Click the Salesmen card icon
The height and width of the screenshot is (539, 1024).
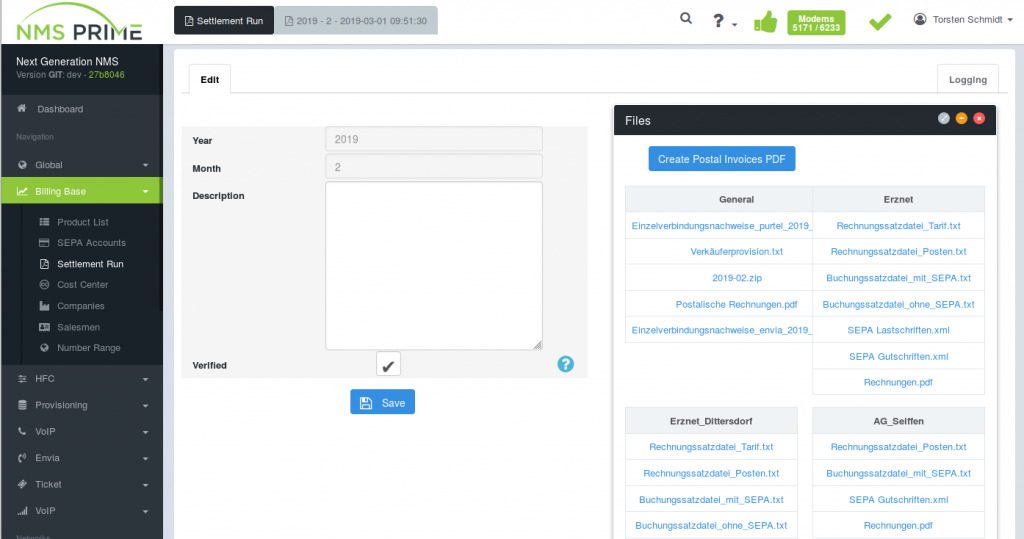pos(44,327)
